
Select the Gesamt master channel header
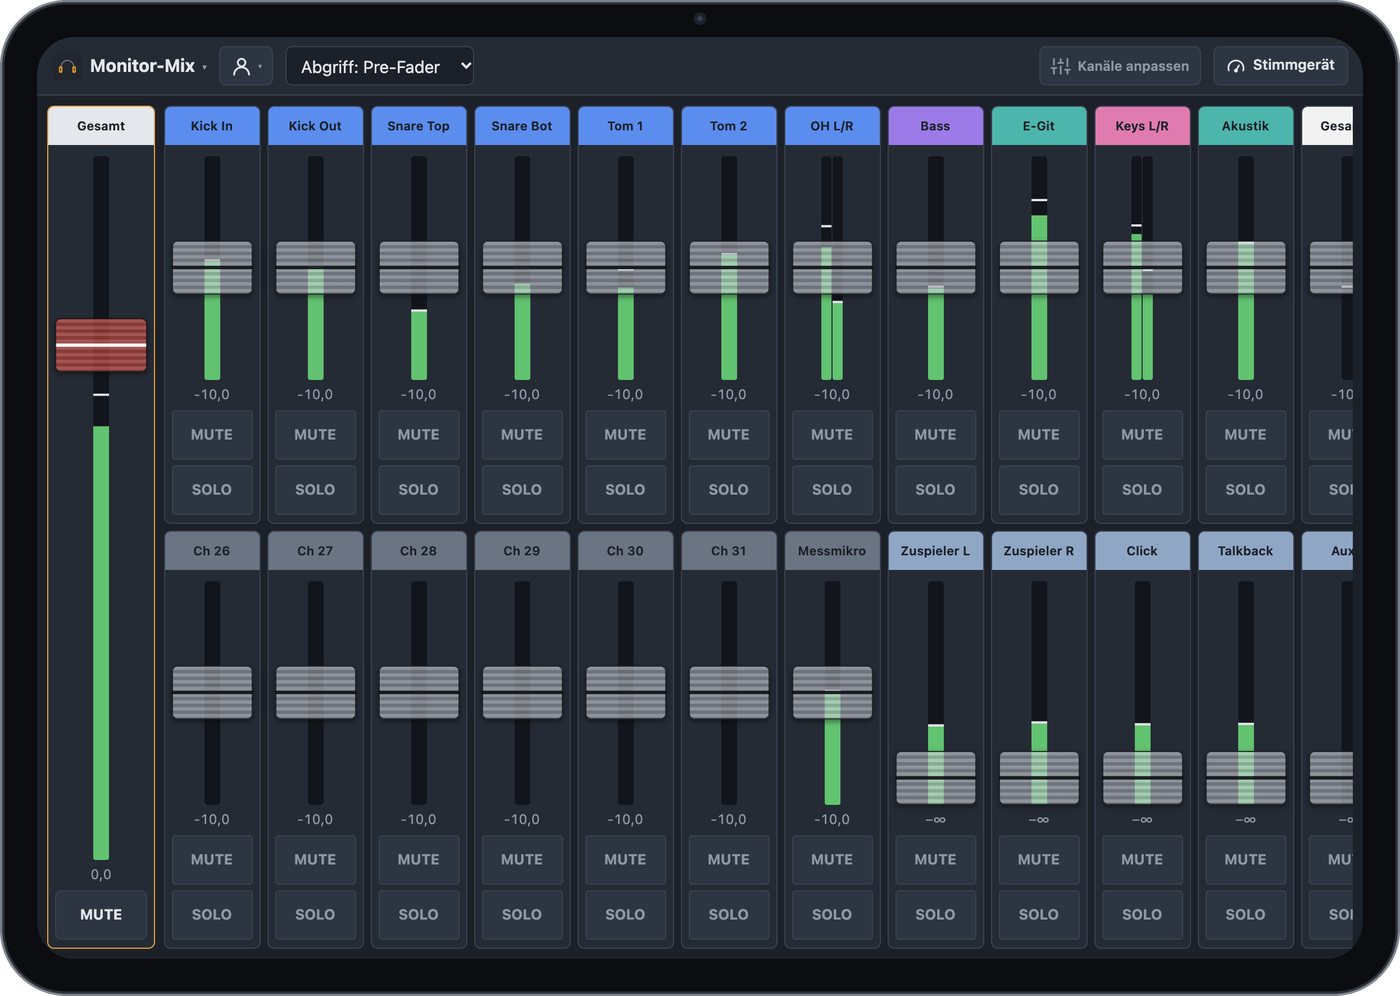pos(101,126)
